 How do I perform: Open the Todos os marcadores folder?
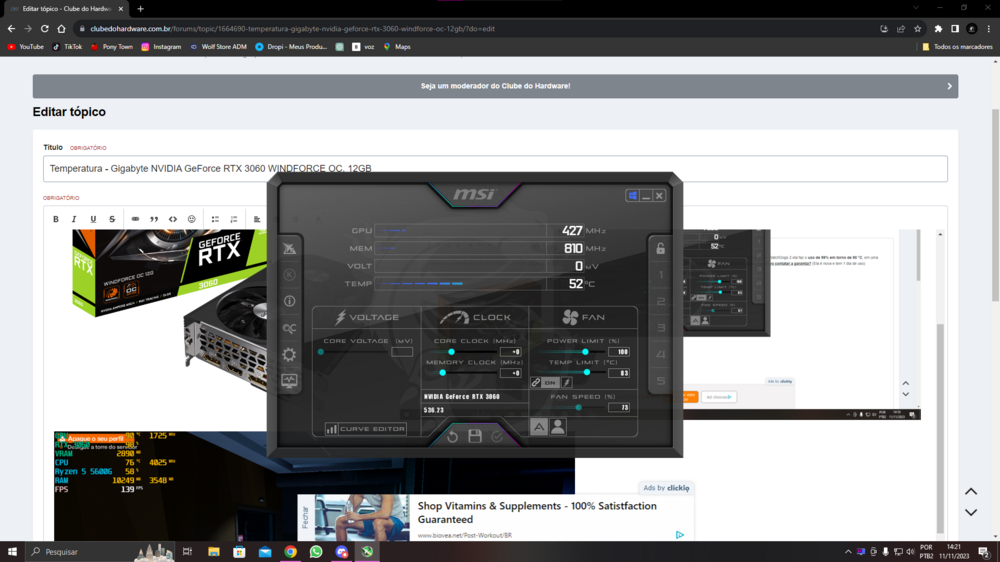(x=957, y=46)
